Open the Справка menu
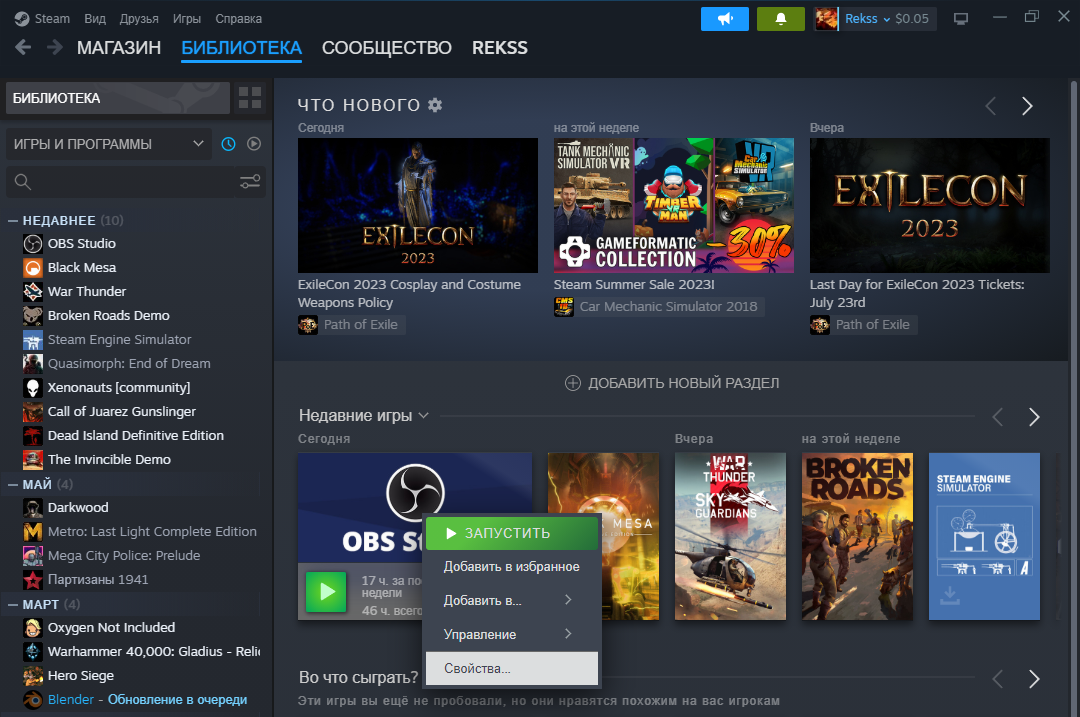The image size is (1080, 717). click(x=238, y=19)
